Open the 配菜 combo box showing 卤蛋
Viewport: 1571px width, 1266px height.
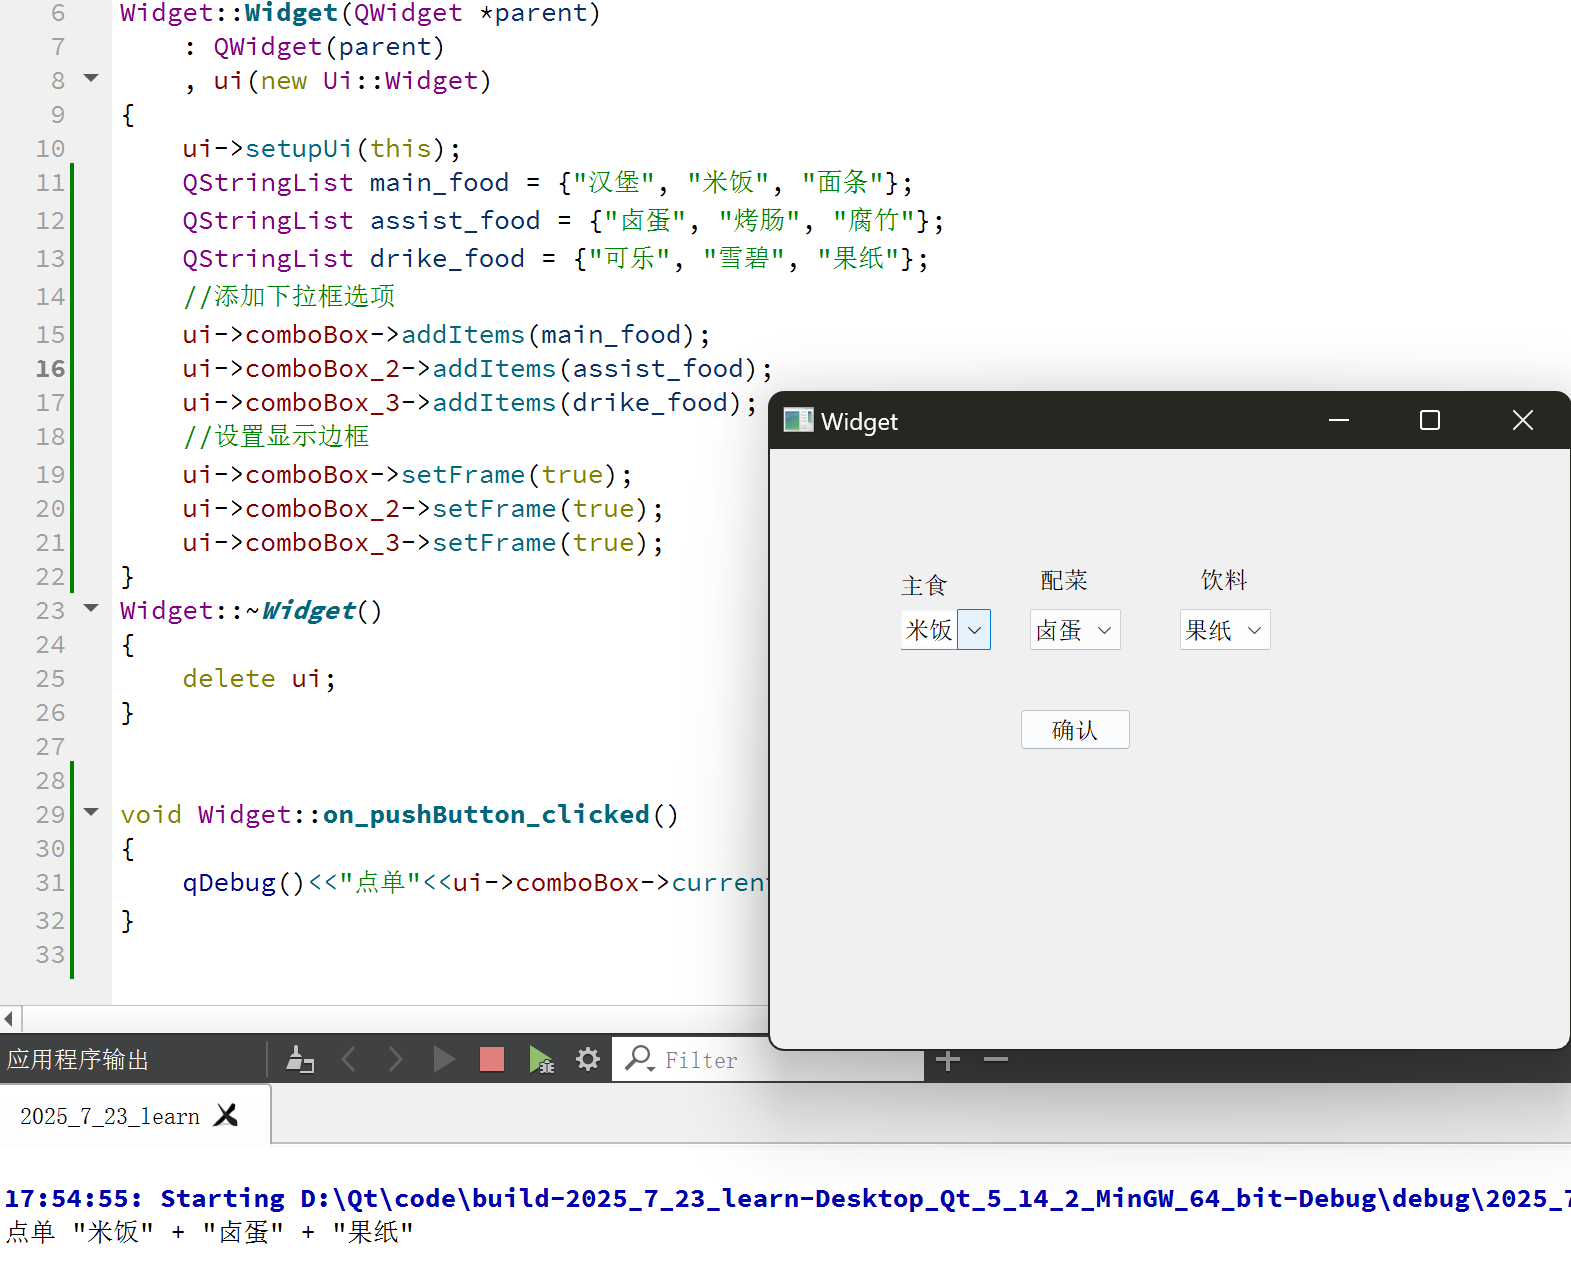point(1075,630)
